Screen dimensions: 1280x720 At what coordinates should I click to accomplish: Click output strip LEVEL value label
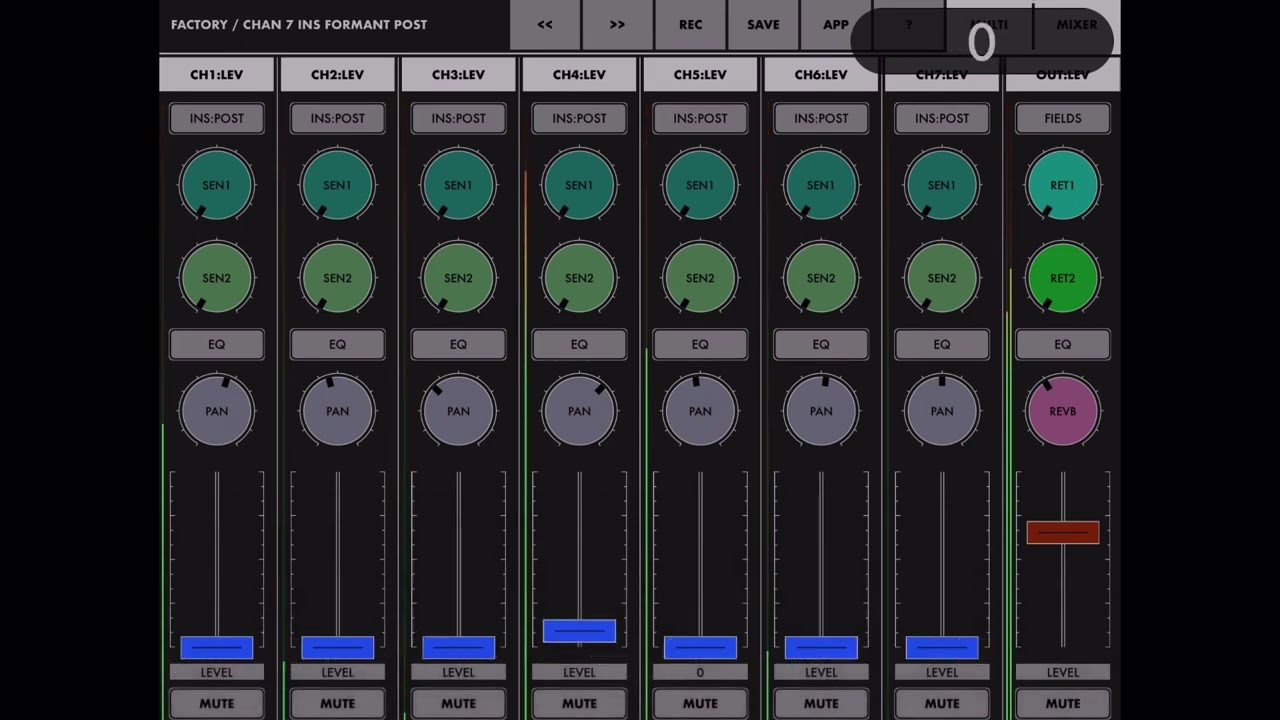1063,672
